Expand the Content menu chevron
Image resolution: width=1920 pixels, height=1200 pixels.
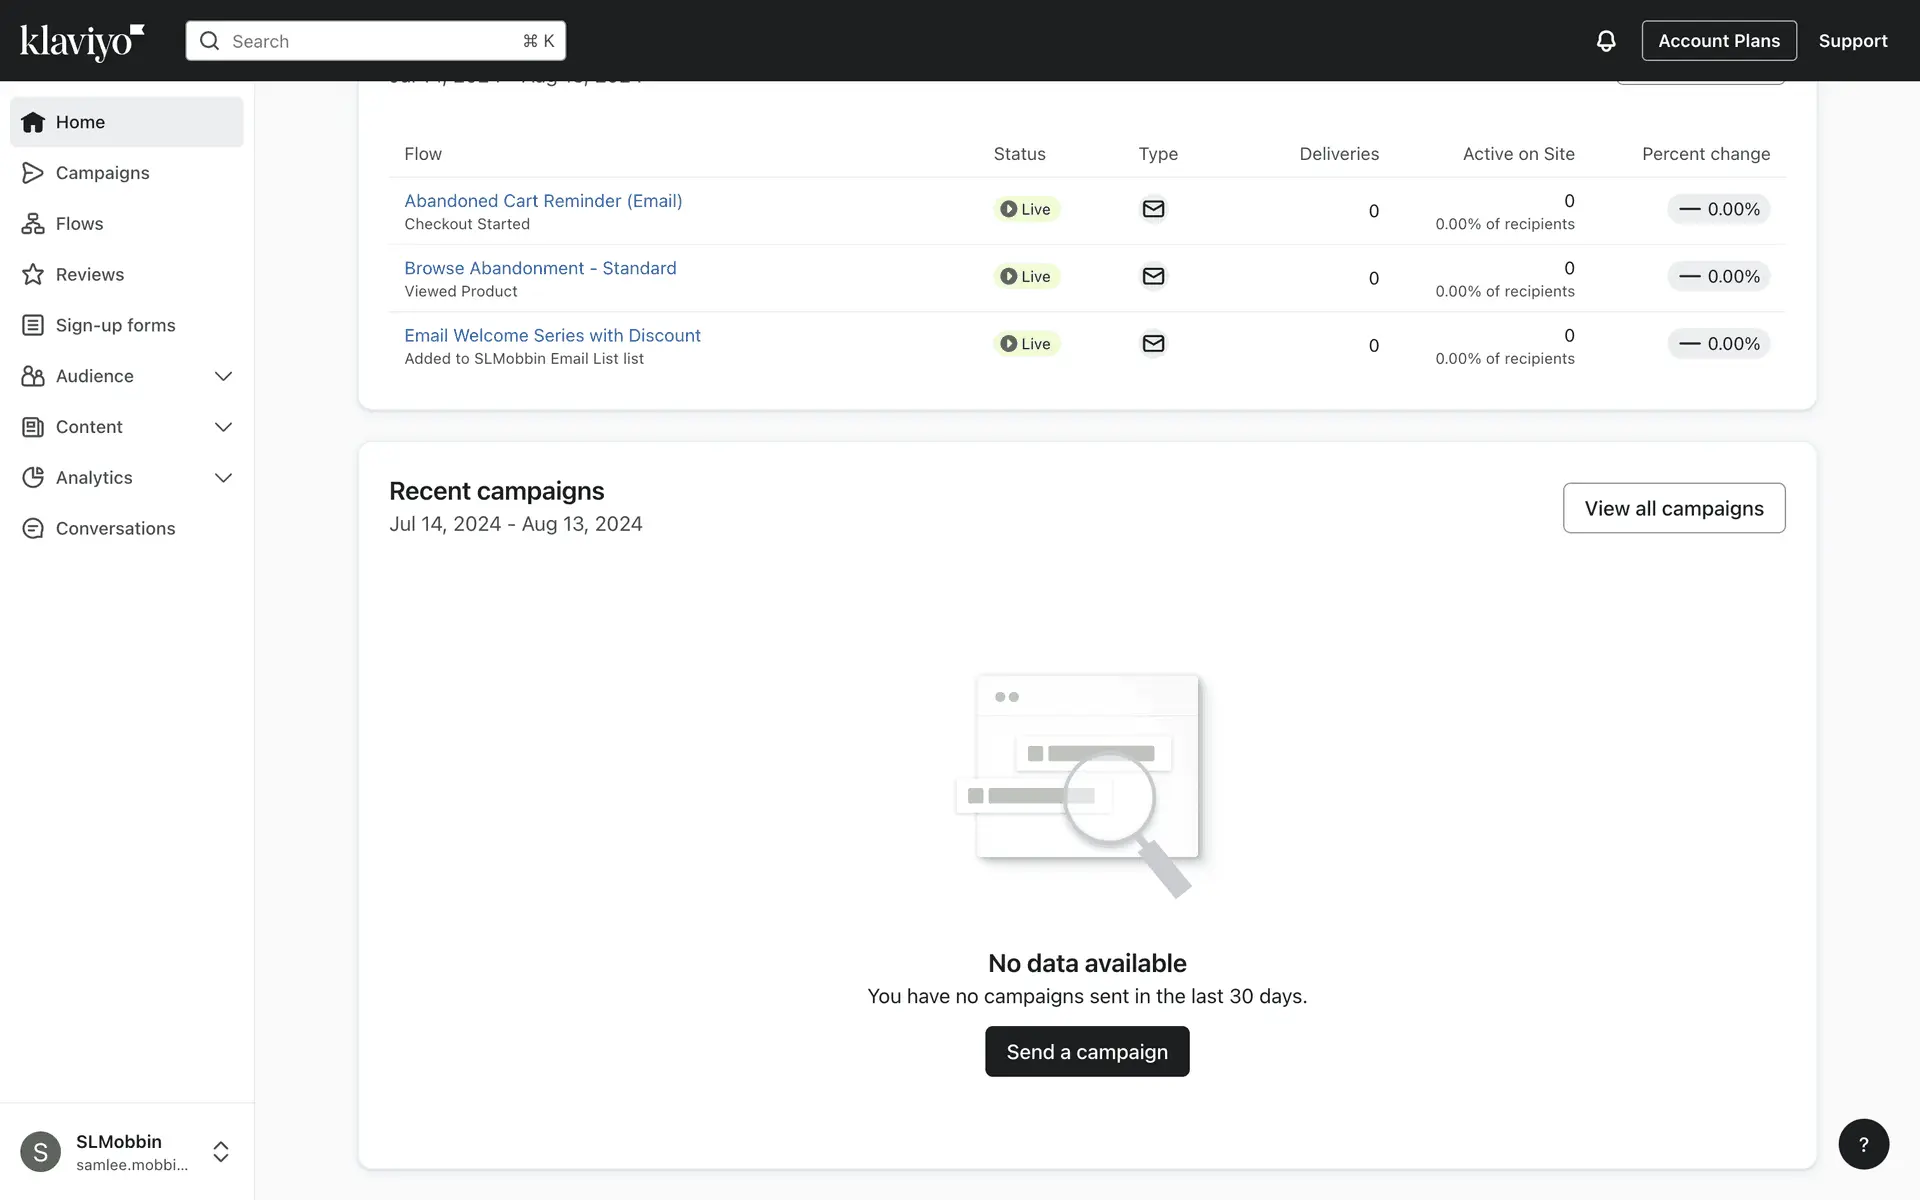pyautogui.click(x=223, y=427)
